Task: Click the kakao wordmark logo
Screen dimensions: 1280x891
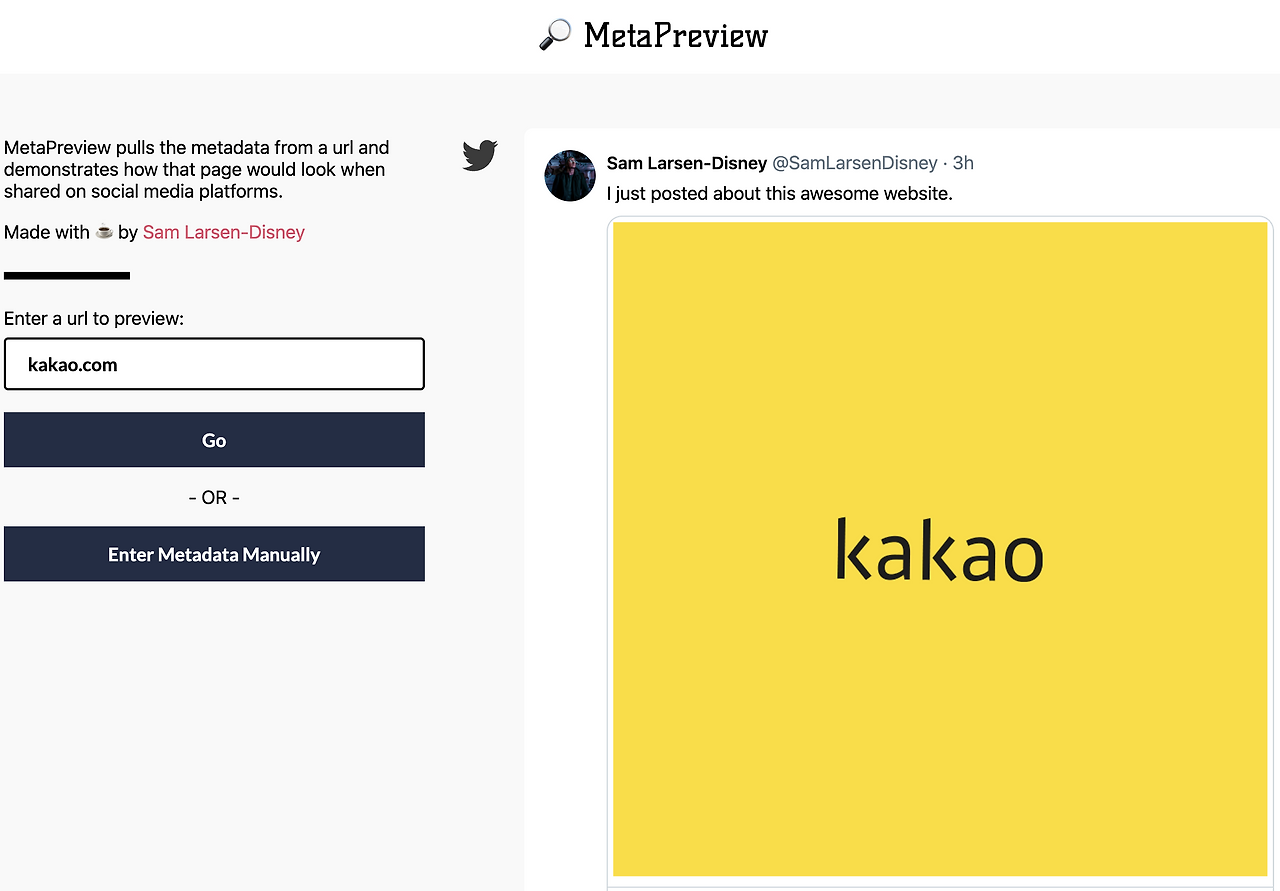Action: [939, 550]
